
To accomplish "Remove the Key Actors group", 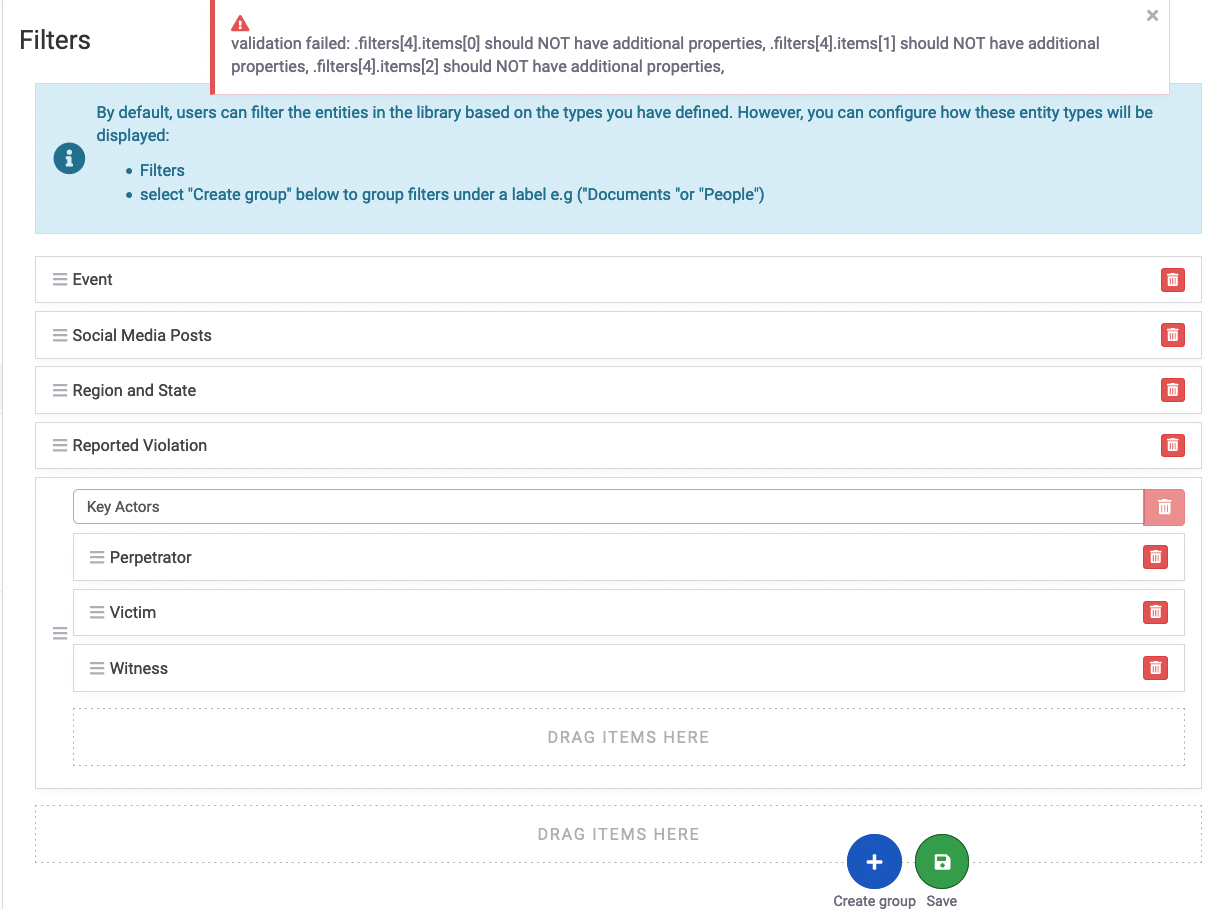I will 1163,507.
